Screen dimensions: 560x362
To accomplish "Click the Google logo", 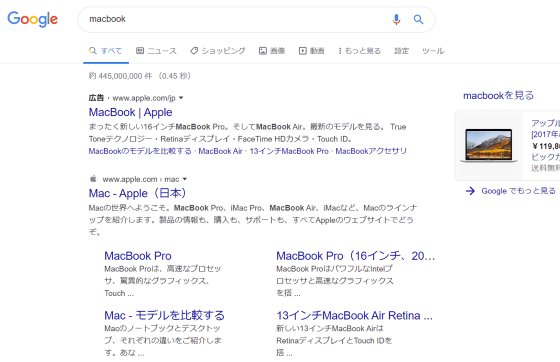I will pyautogui.click(x=32, y=19).
